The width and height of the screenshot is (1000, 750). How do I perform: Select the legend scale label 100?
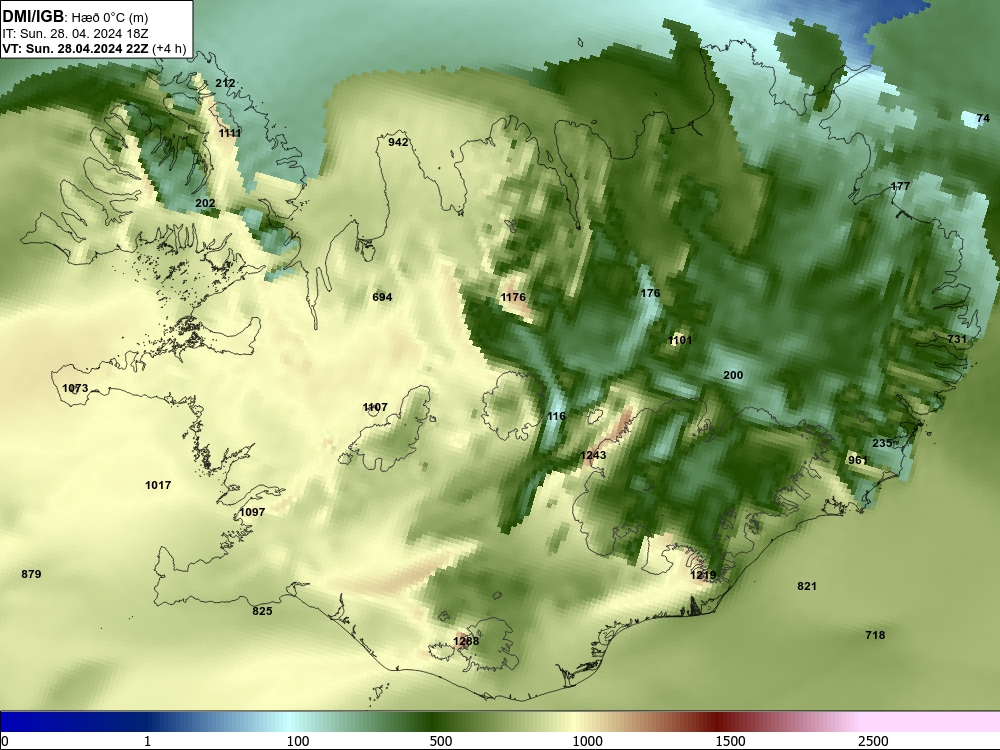click(x=298, y=741)
